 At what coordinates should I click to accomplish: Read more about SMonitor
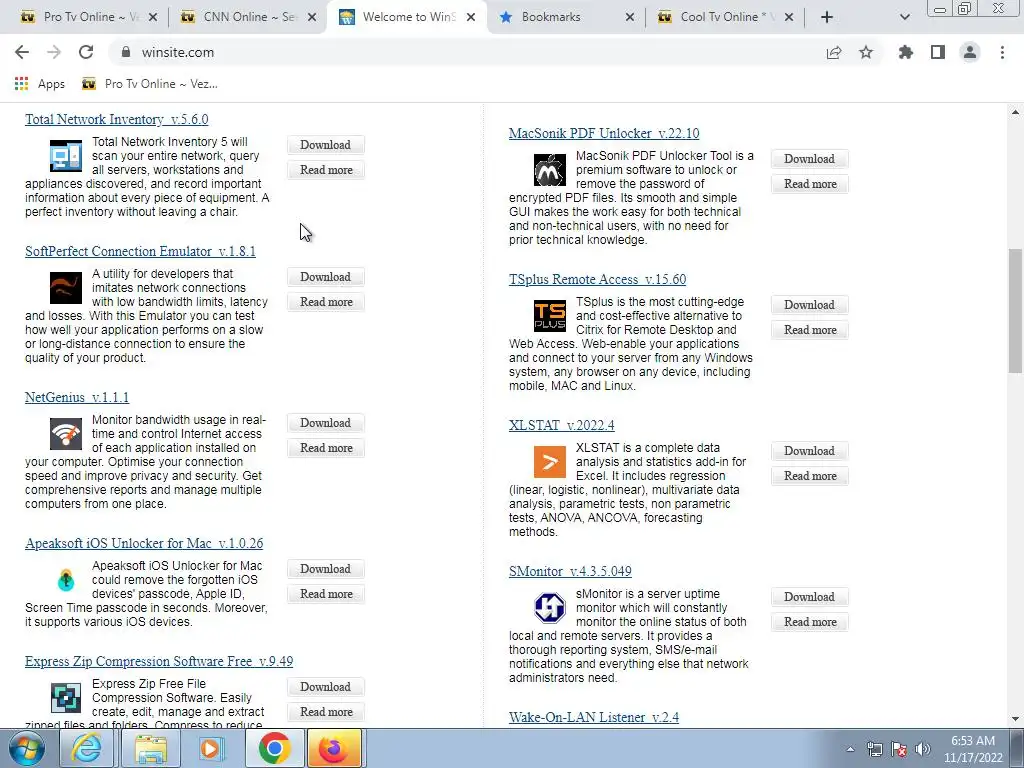(x=810, y=622)
